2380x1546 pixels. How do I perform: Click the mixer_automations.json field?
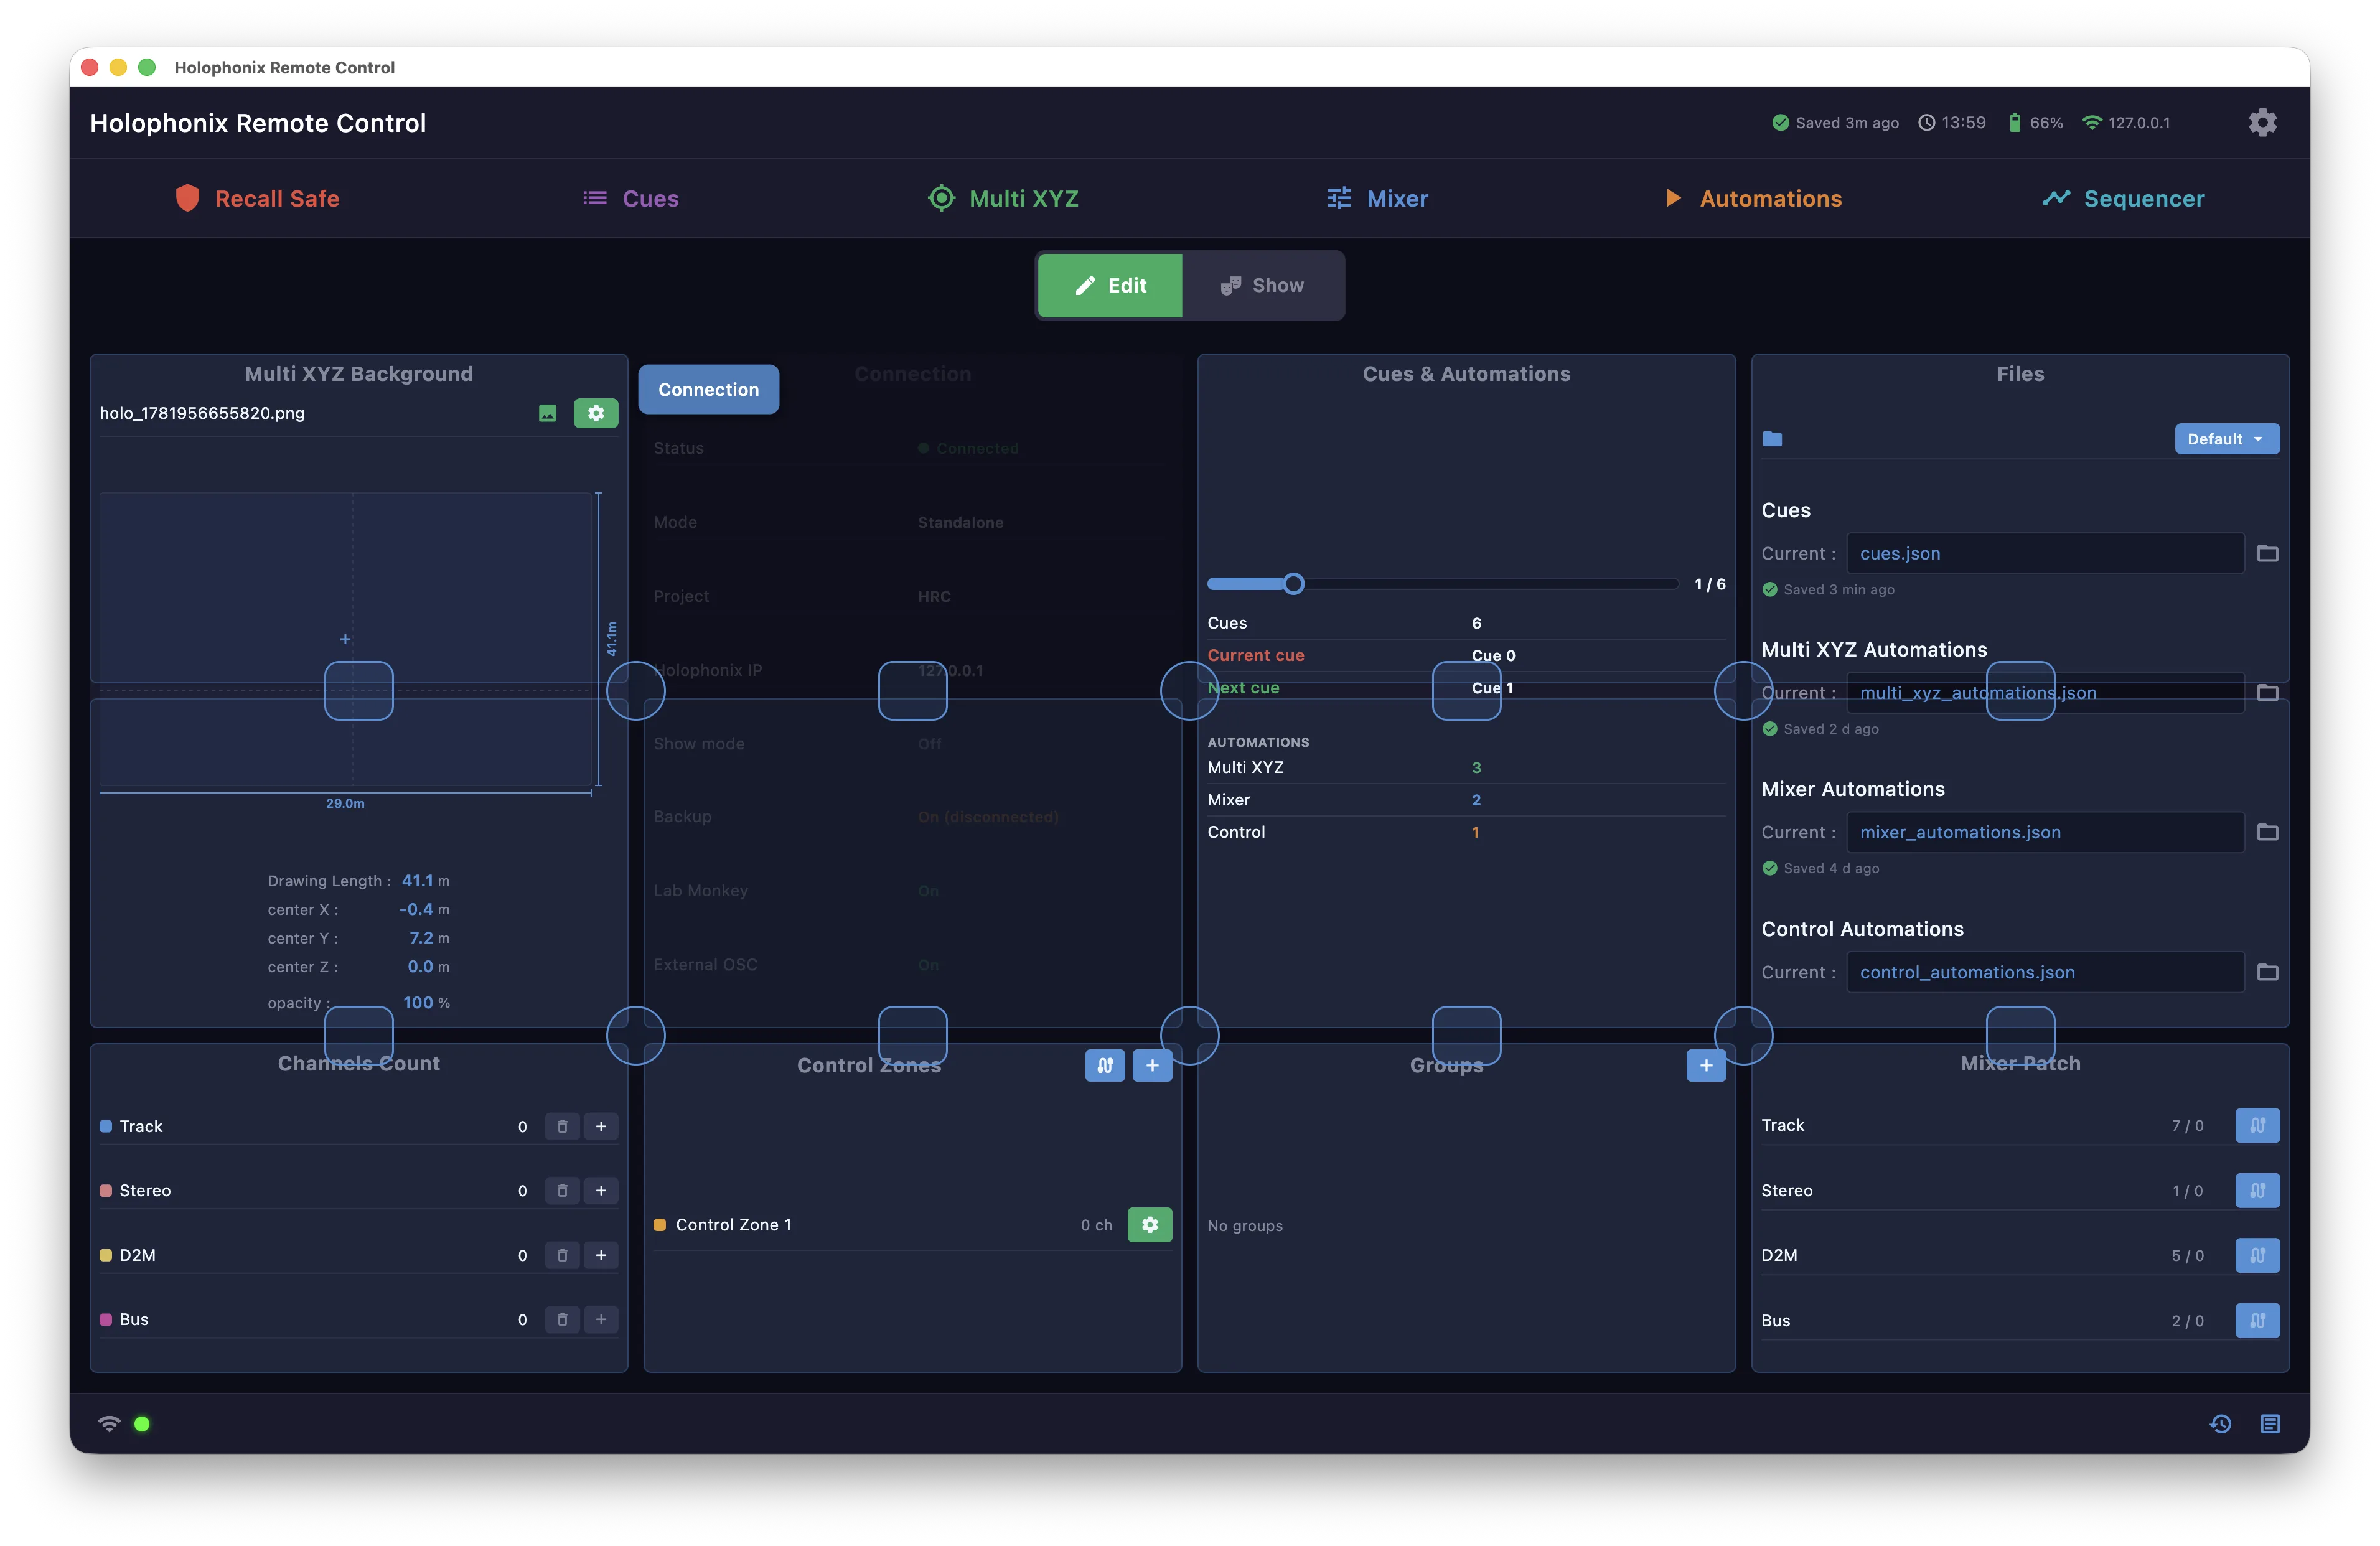(x=2045, y=832)
